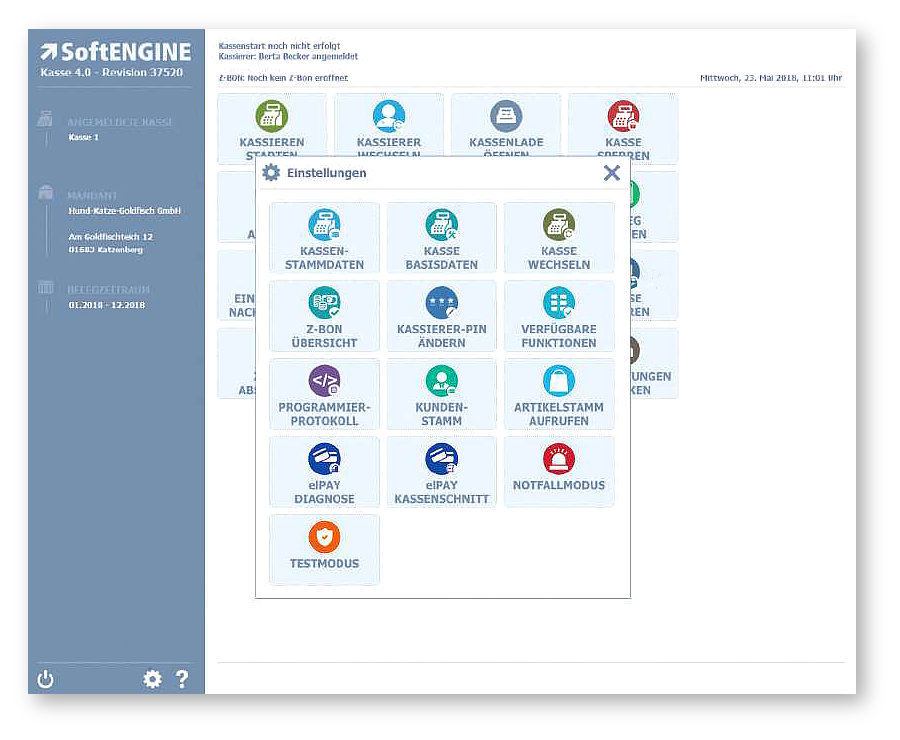Click Kassieren Starten tile in main window

point(272,127)
